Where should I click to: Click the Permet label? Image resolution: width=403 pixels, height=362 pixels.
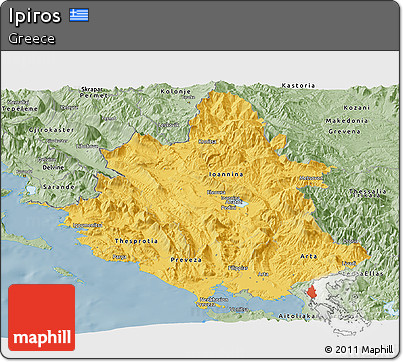[x=94, y=95]
